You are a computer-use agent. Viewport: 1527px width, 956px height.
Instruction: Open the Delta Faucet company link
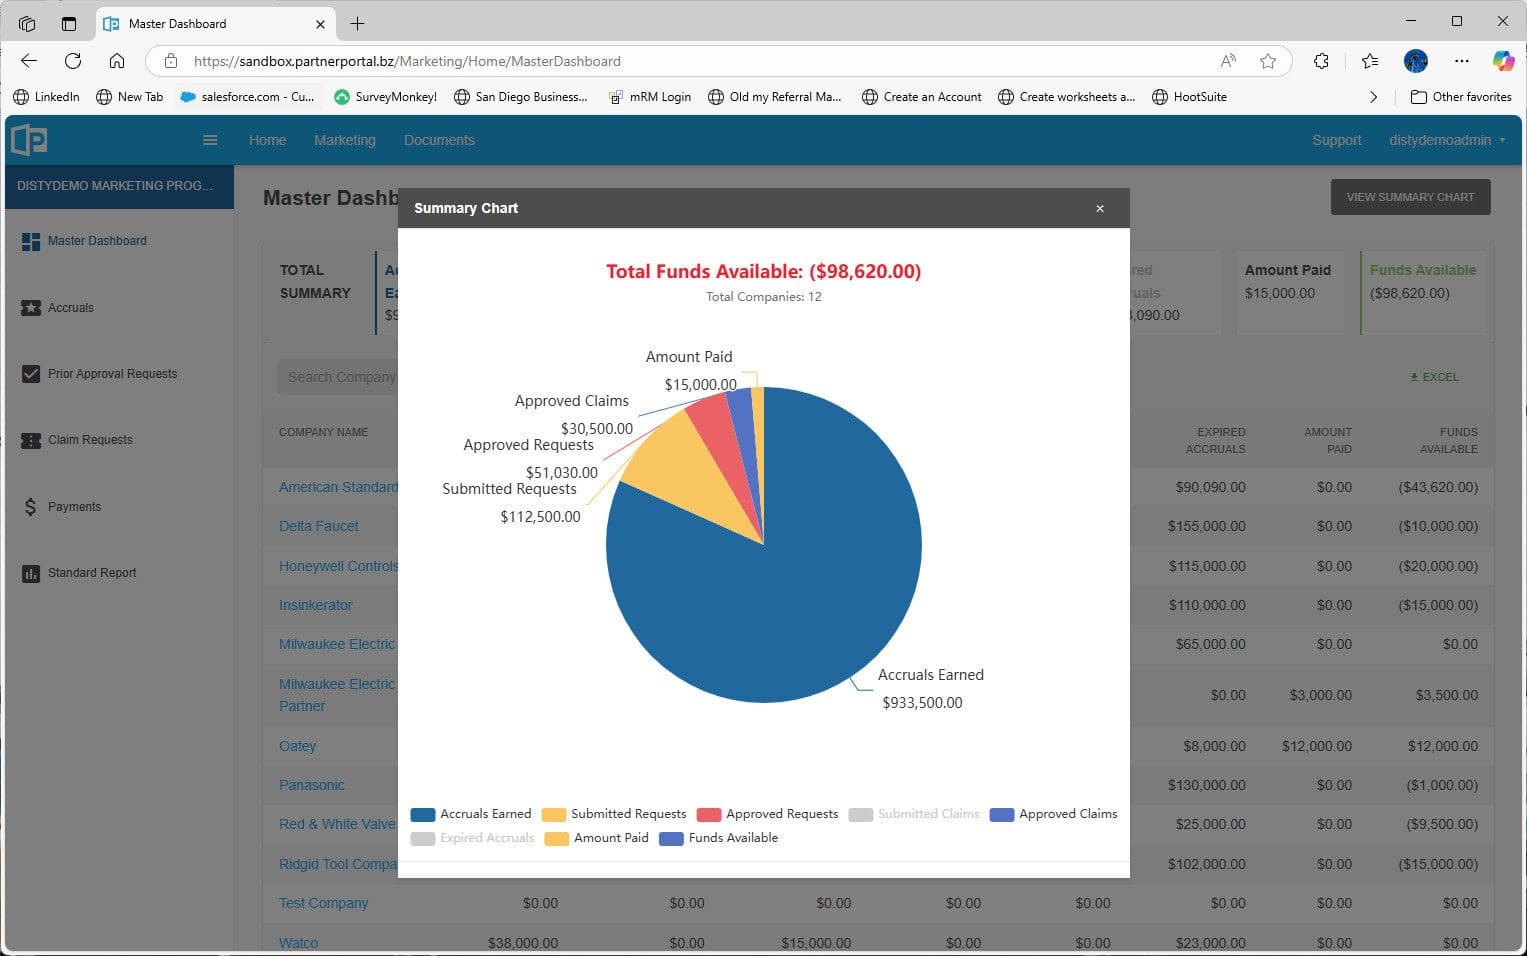(319, 526)
